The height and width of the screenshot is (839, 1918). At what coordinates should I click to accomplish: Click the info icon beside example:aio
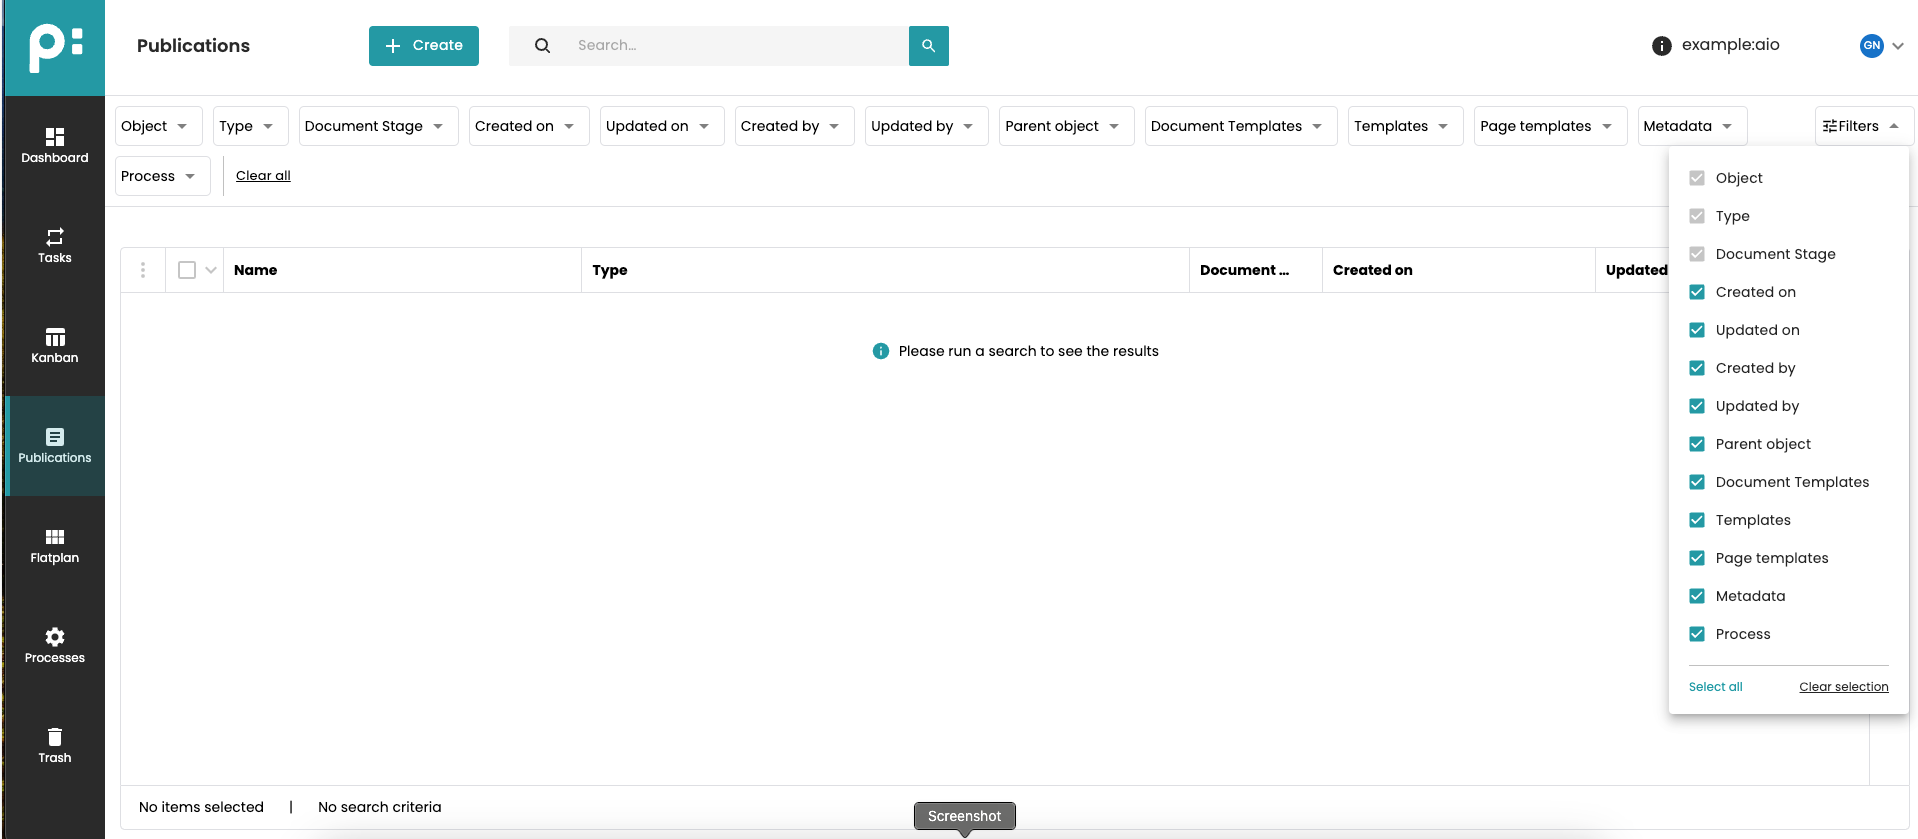[x=1661, y=46]
